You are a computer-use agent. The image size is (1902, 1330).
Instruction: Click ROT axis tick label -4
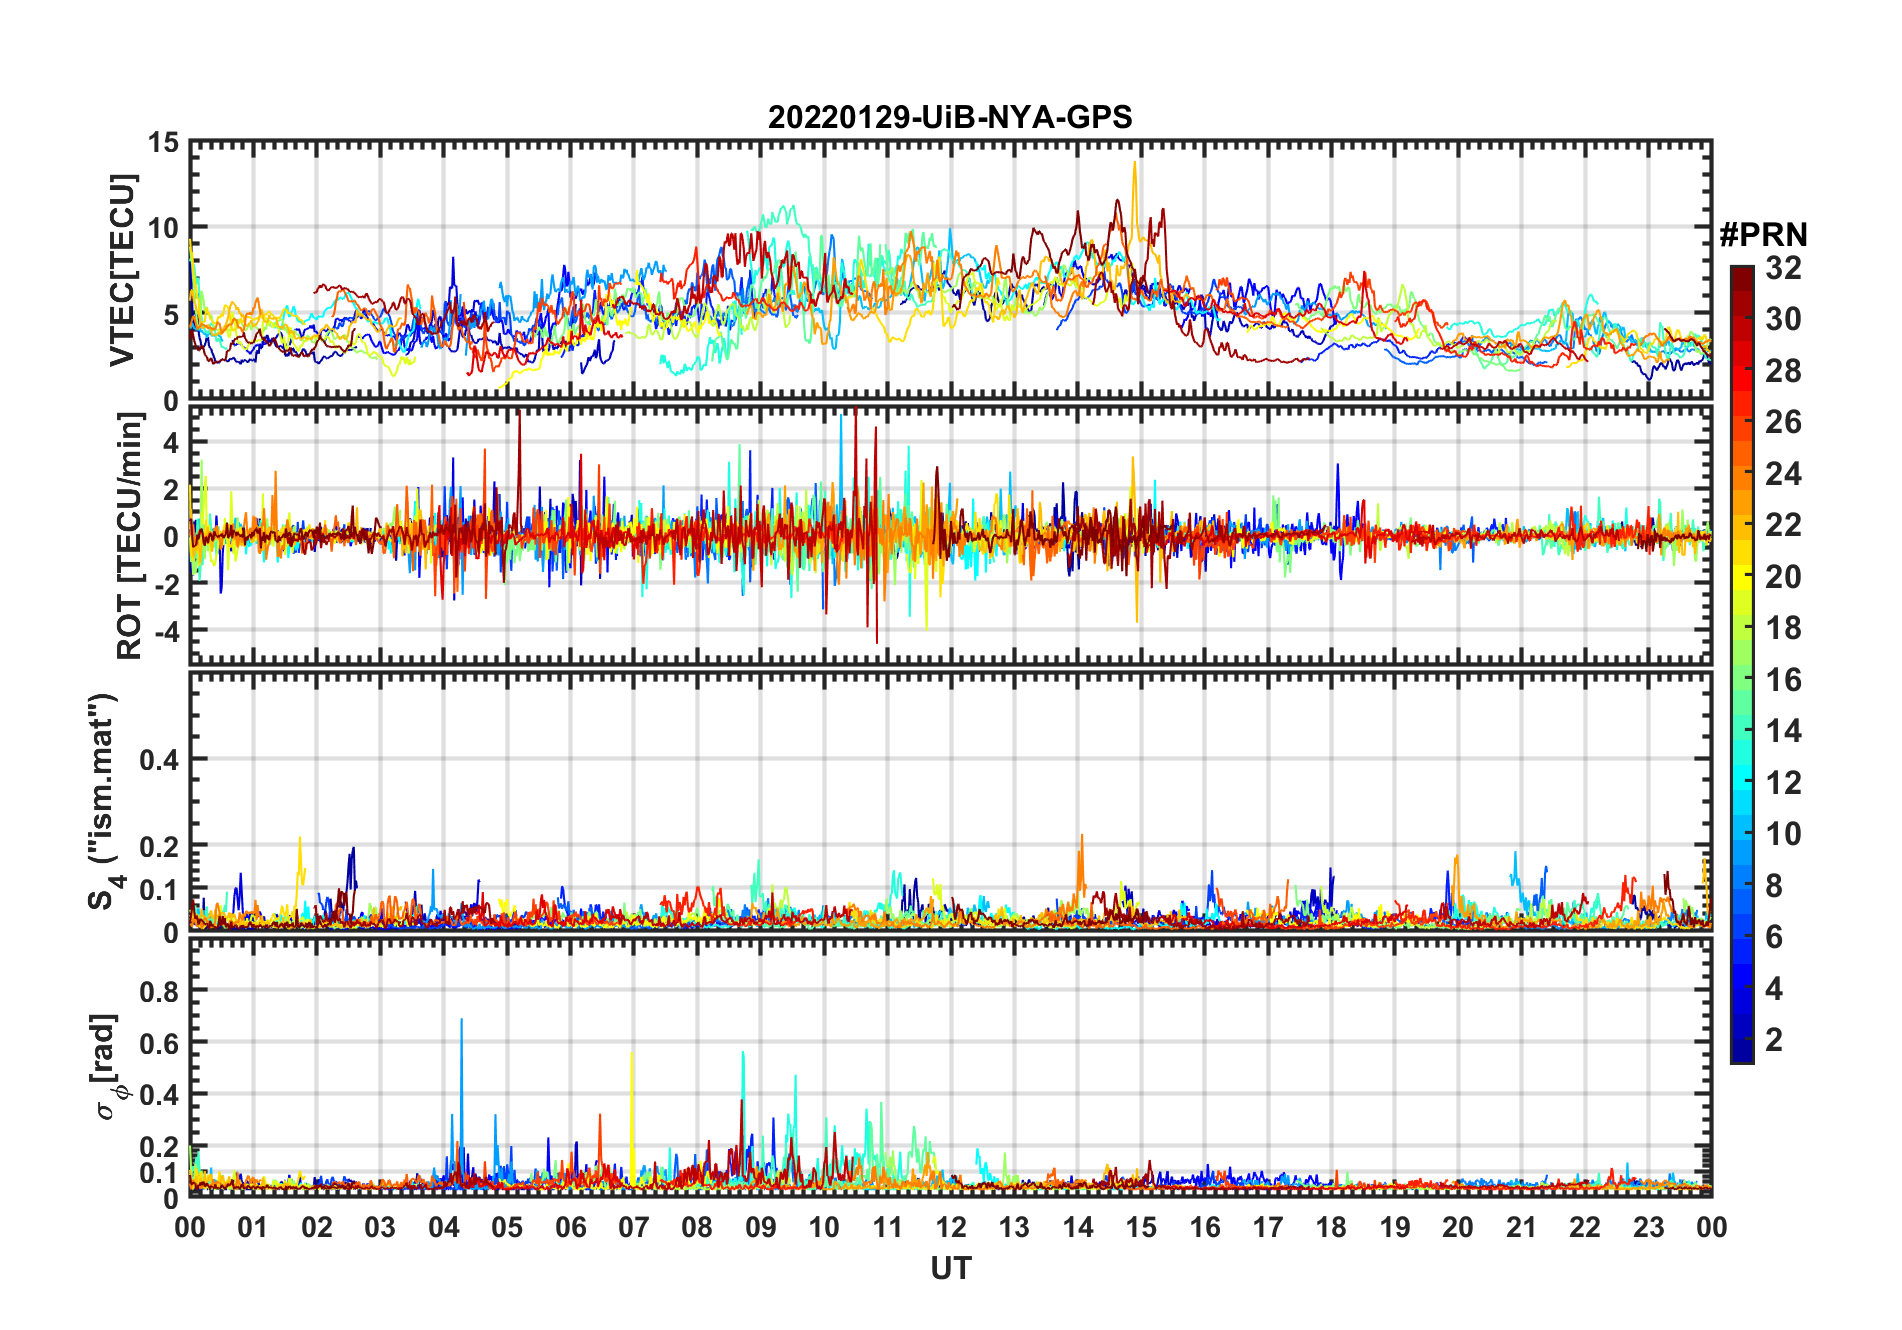click(166, 632)
